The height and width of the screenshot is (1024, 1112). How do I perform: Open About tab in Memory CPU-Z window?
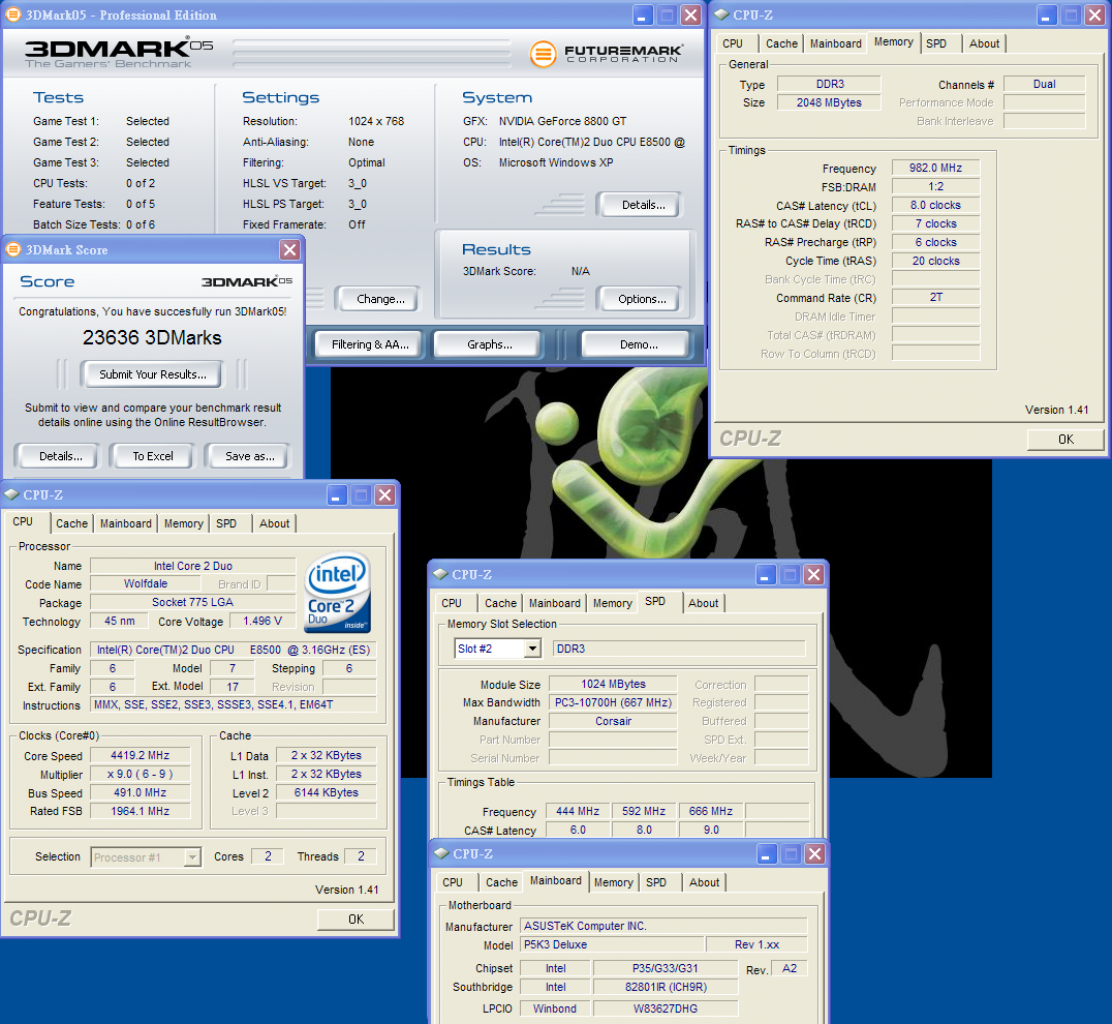pyautogui.click(x=984, y=44)
